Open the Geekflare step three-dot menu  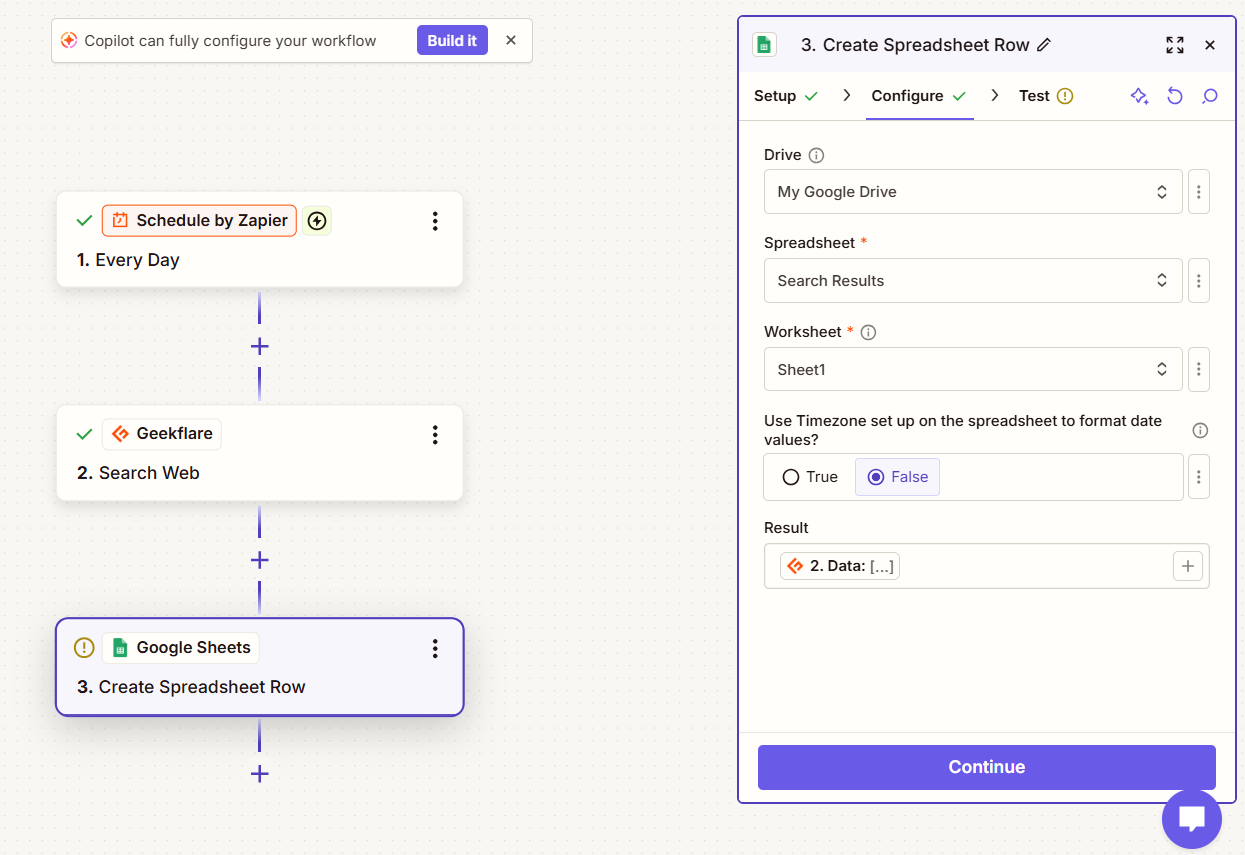[x=435, y=434]
